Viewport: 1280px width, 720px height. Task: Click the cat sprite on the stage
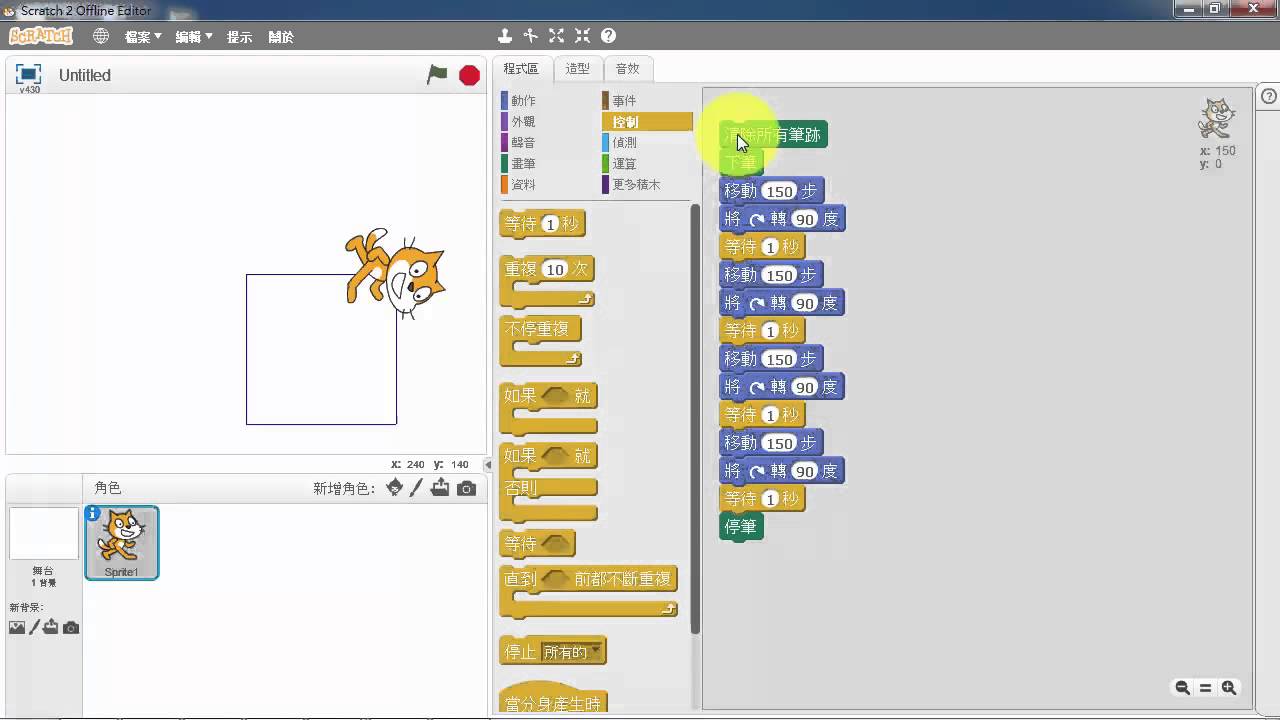[395, 273]
